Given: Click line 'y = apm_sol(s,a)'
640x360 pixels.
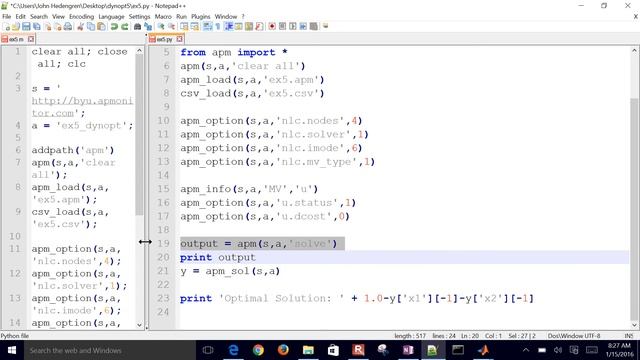Looking at the screenshot, I should (x=230, y=271).
